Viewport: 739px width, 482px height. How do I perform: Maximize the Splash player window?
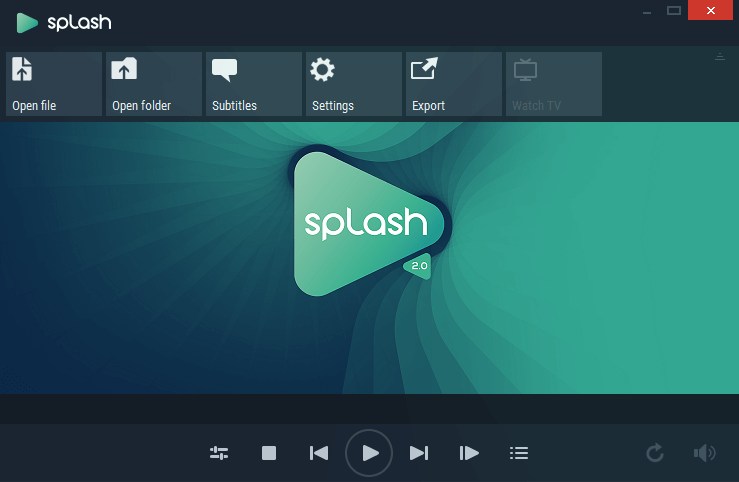674,10
